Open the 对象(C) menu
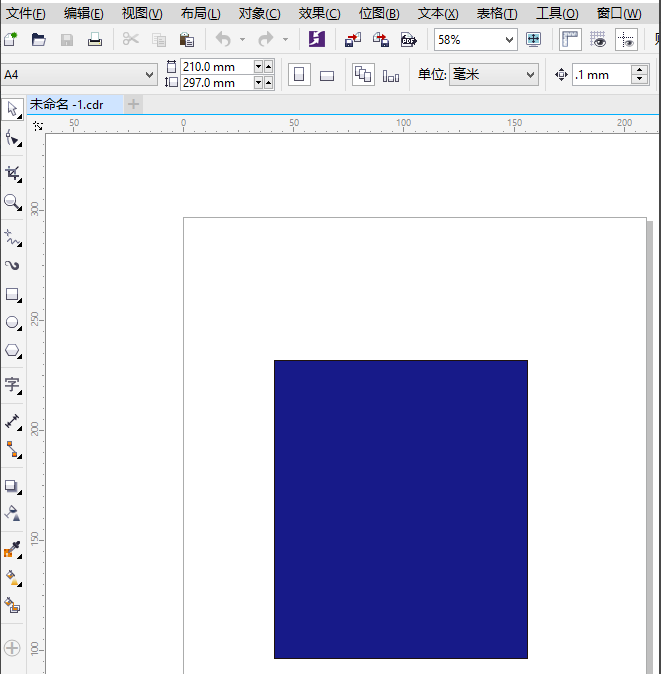 point(260,14)
